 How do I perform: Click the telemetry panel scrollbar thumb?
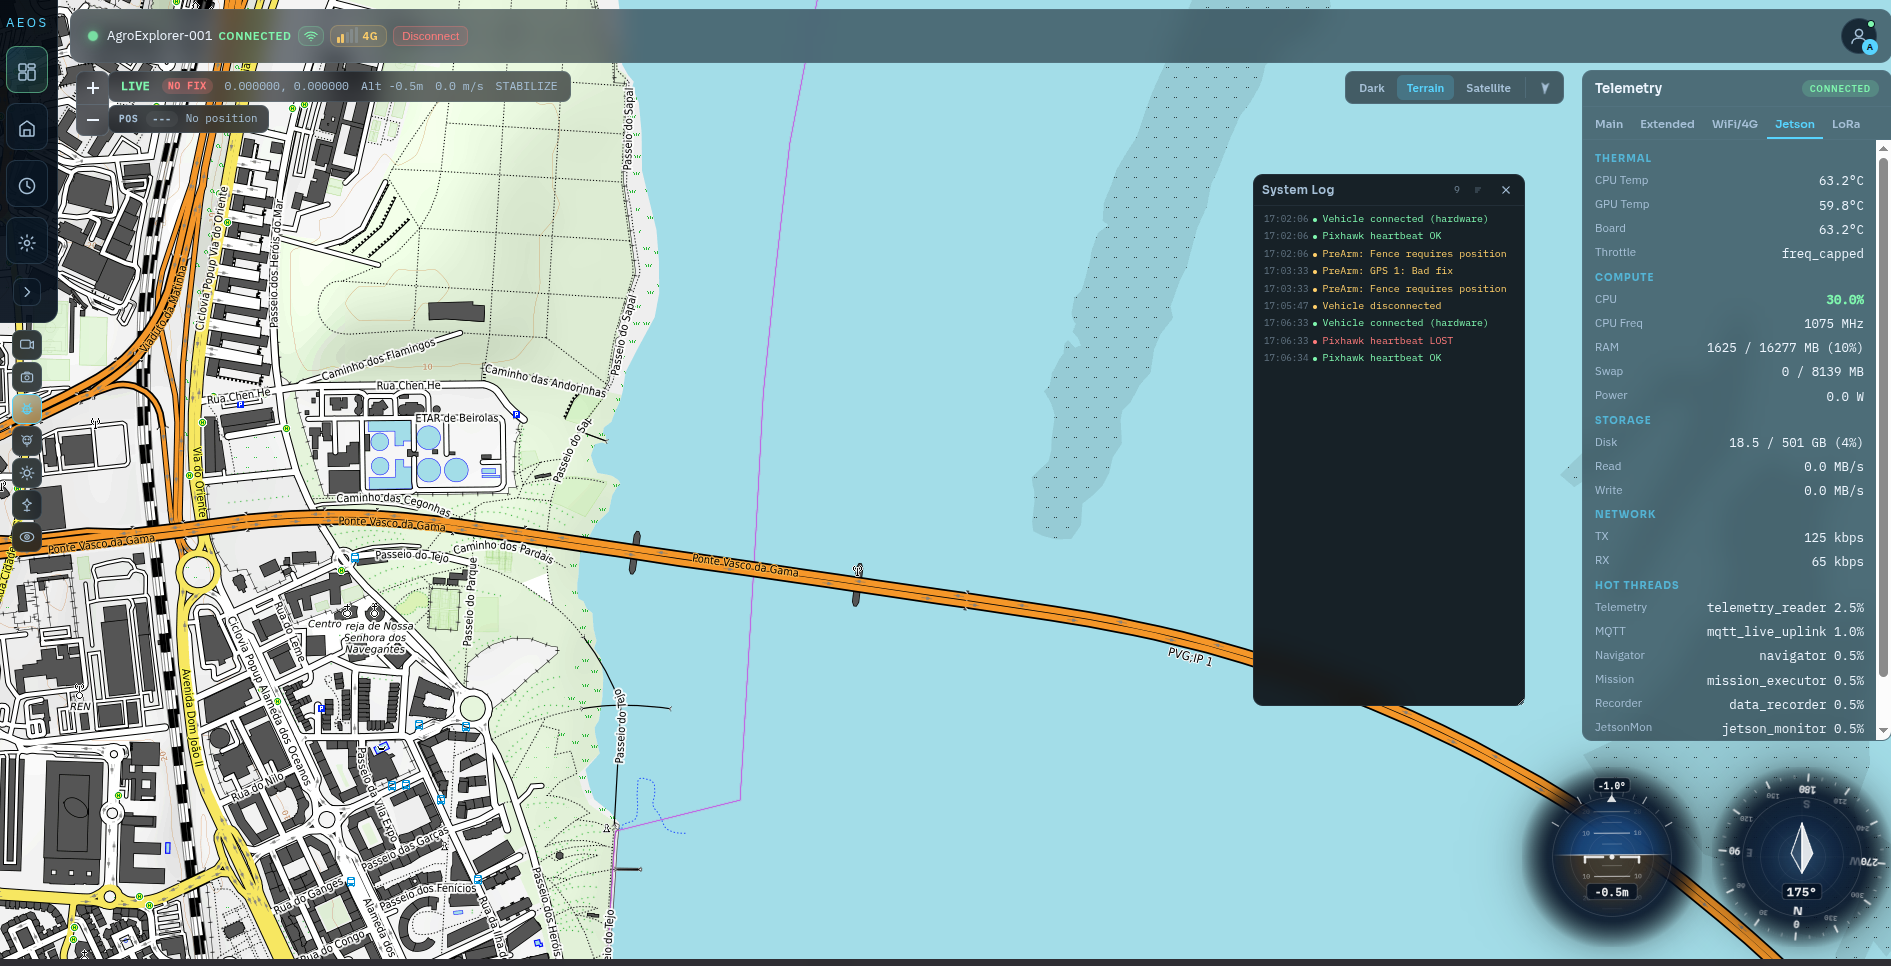1883,417
